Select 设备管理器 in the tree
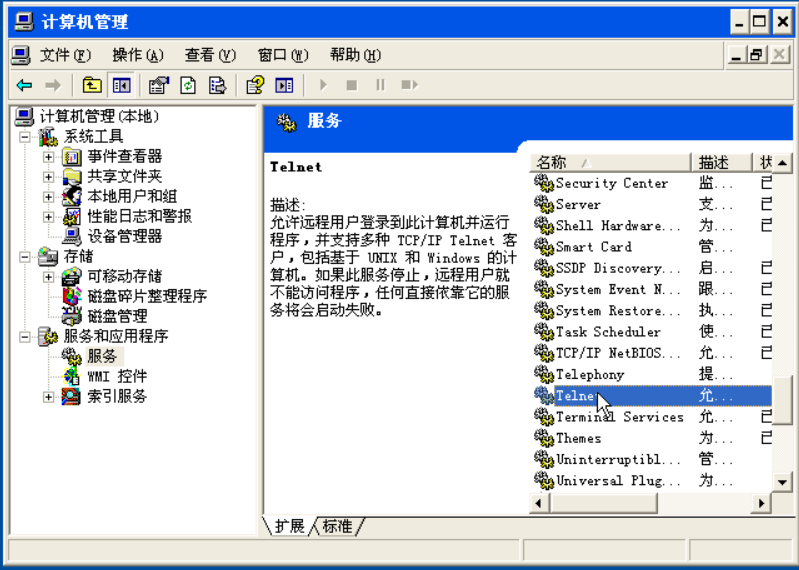This screenshot has width=799, height=570. tap(124, 236)
